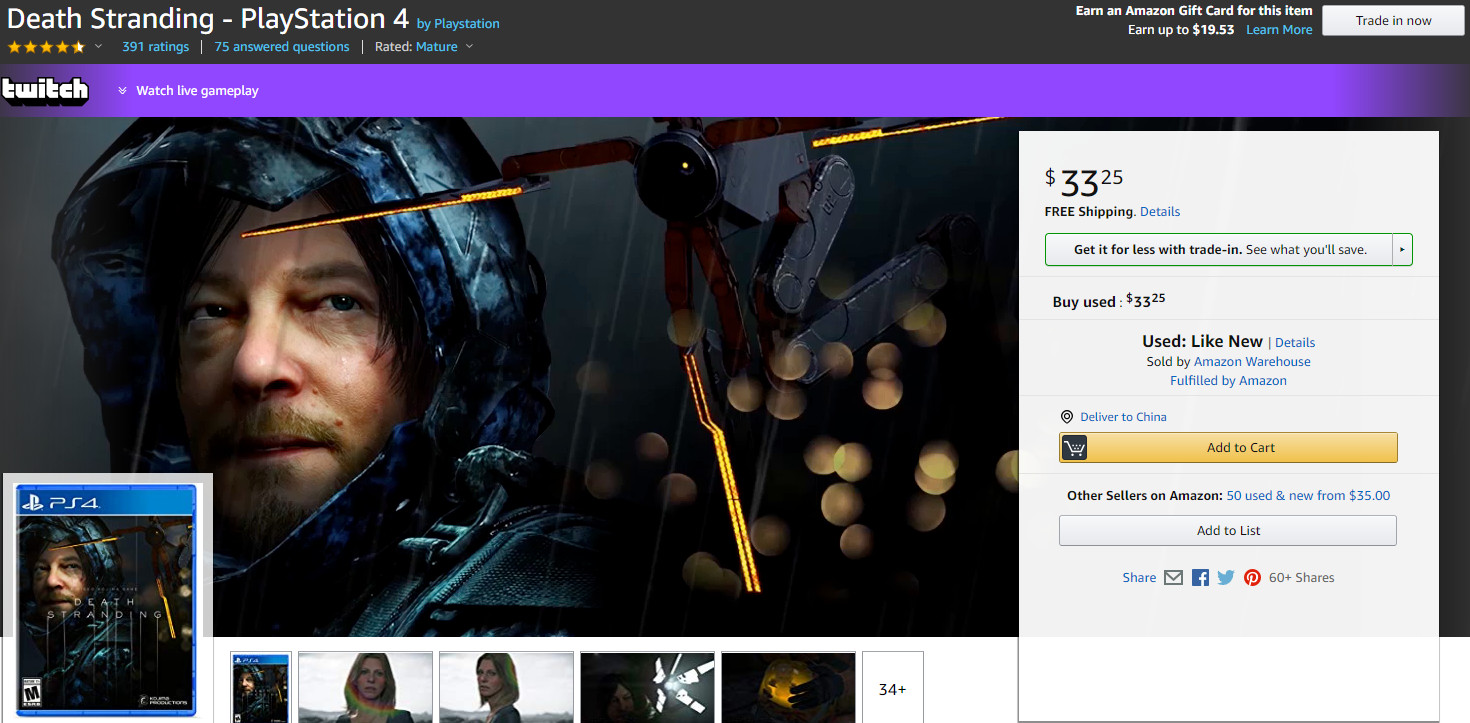Share on Pinterest icon
Viewport: 1470px width, 723px height.
1252,578
